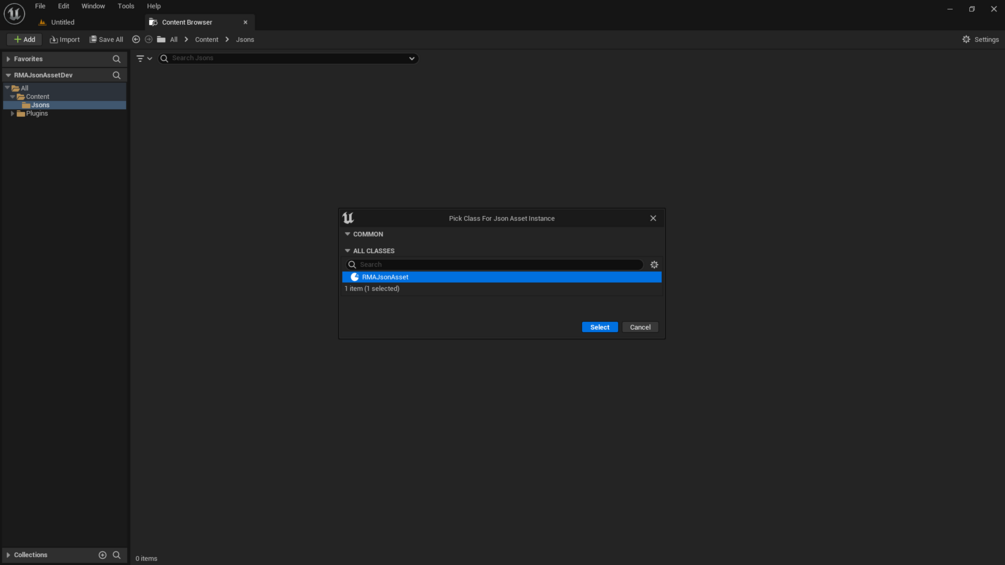Switch to the Untitled tab
The image size is (1005, 565).
pyautogui.click(x=62, y=22)
